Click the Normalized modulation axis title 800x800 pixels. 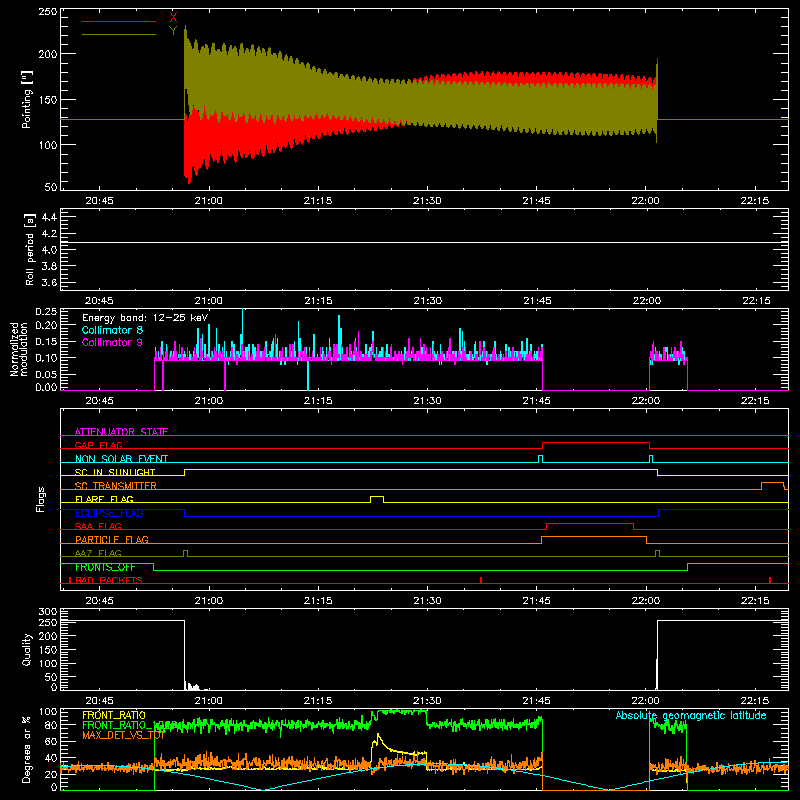pyautogui.click(x=19, y=349)
